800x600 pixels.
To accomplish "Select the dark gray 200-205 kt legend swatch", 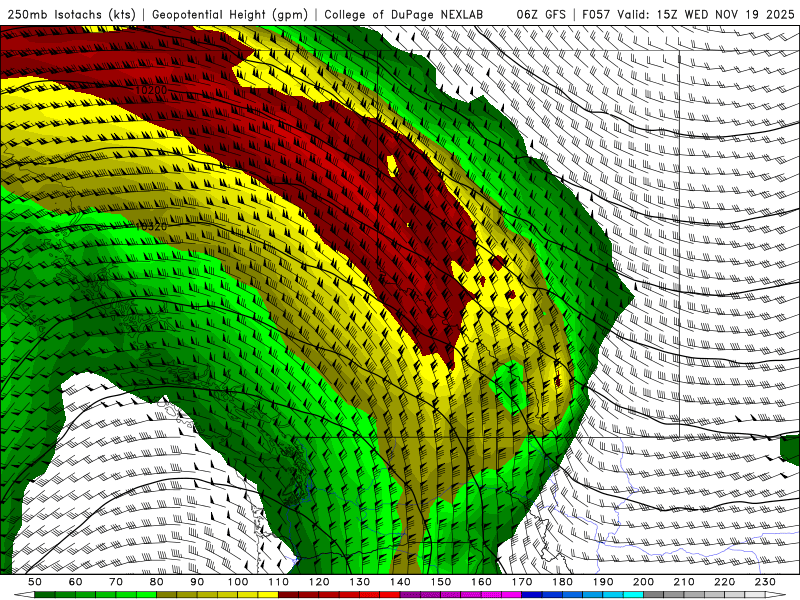I will 654,594.
